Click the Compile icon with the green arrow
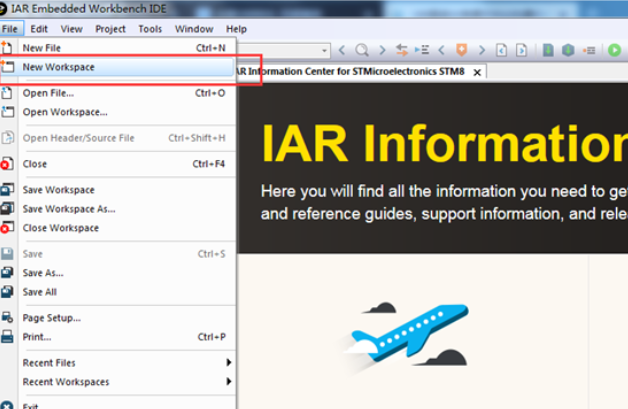628x409 pixels. [x=548, y=50]
